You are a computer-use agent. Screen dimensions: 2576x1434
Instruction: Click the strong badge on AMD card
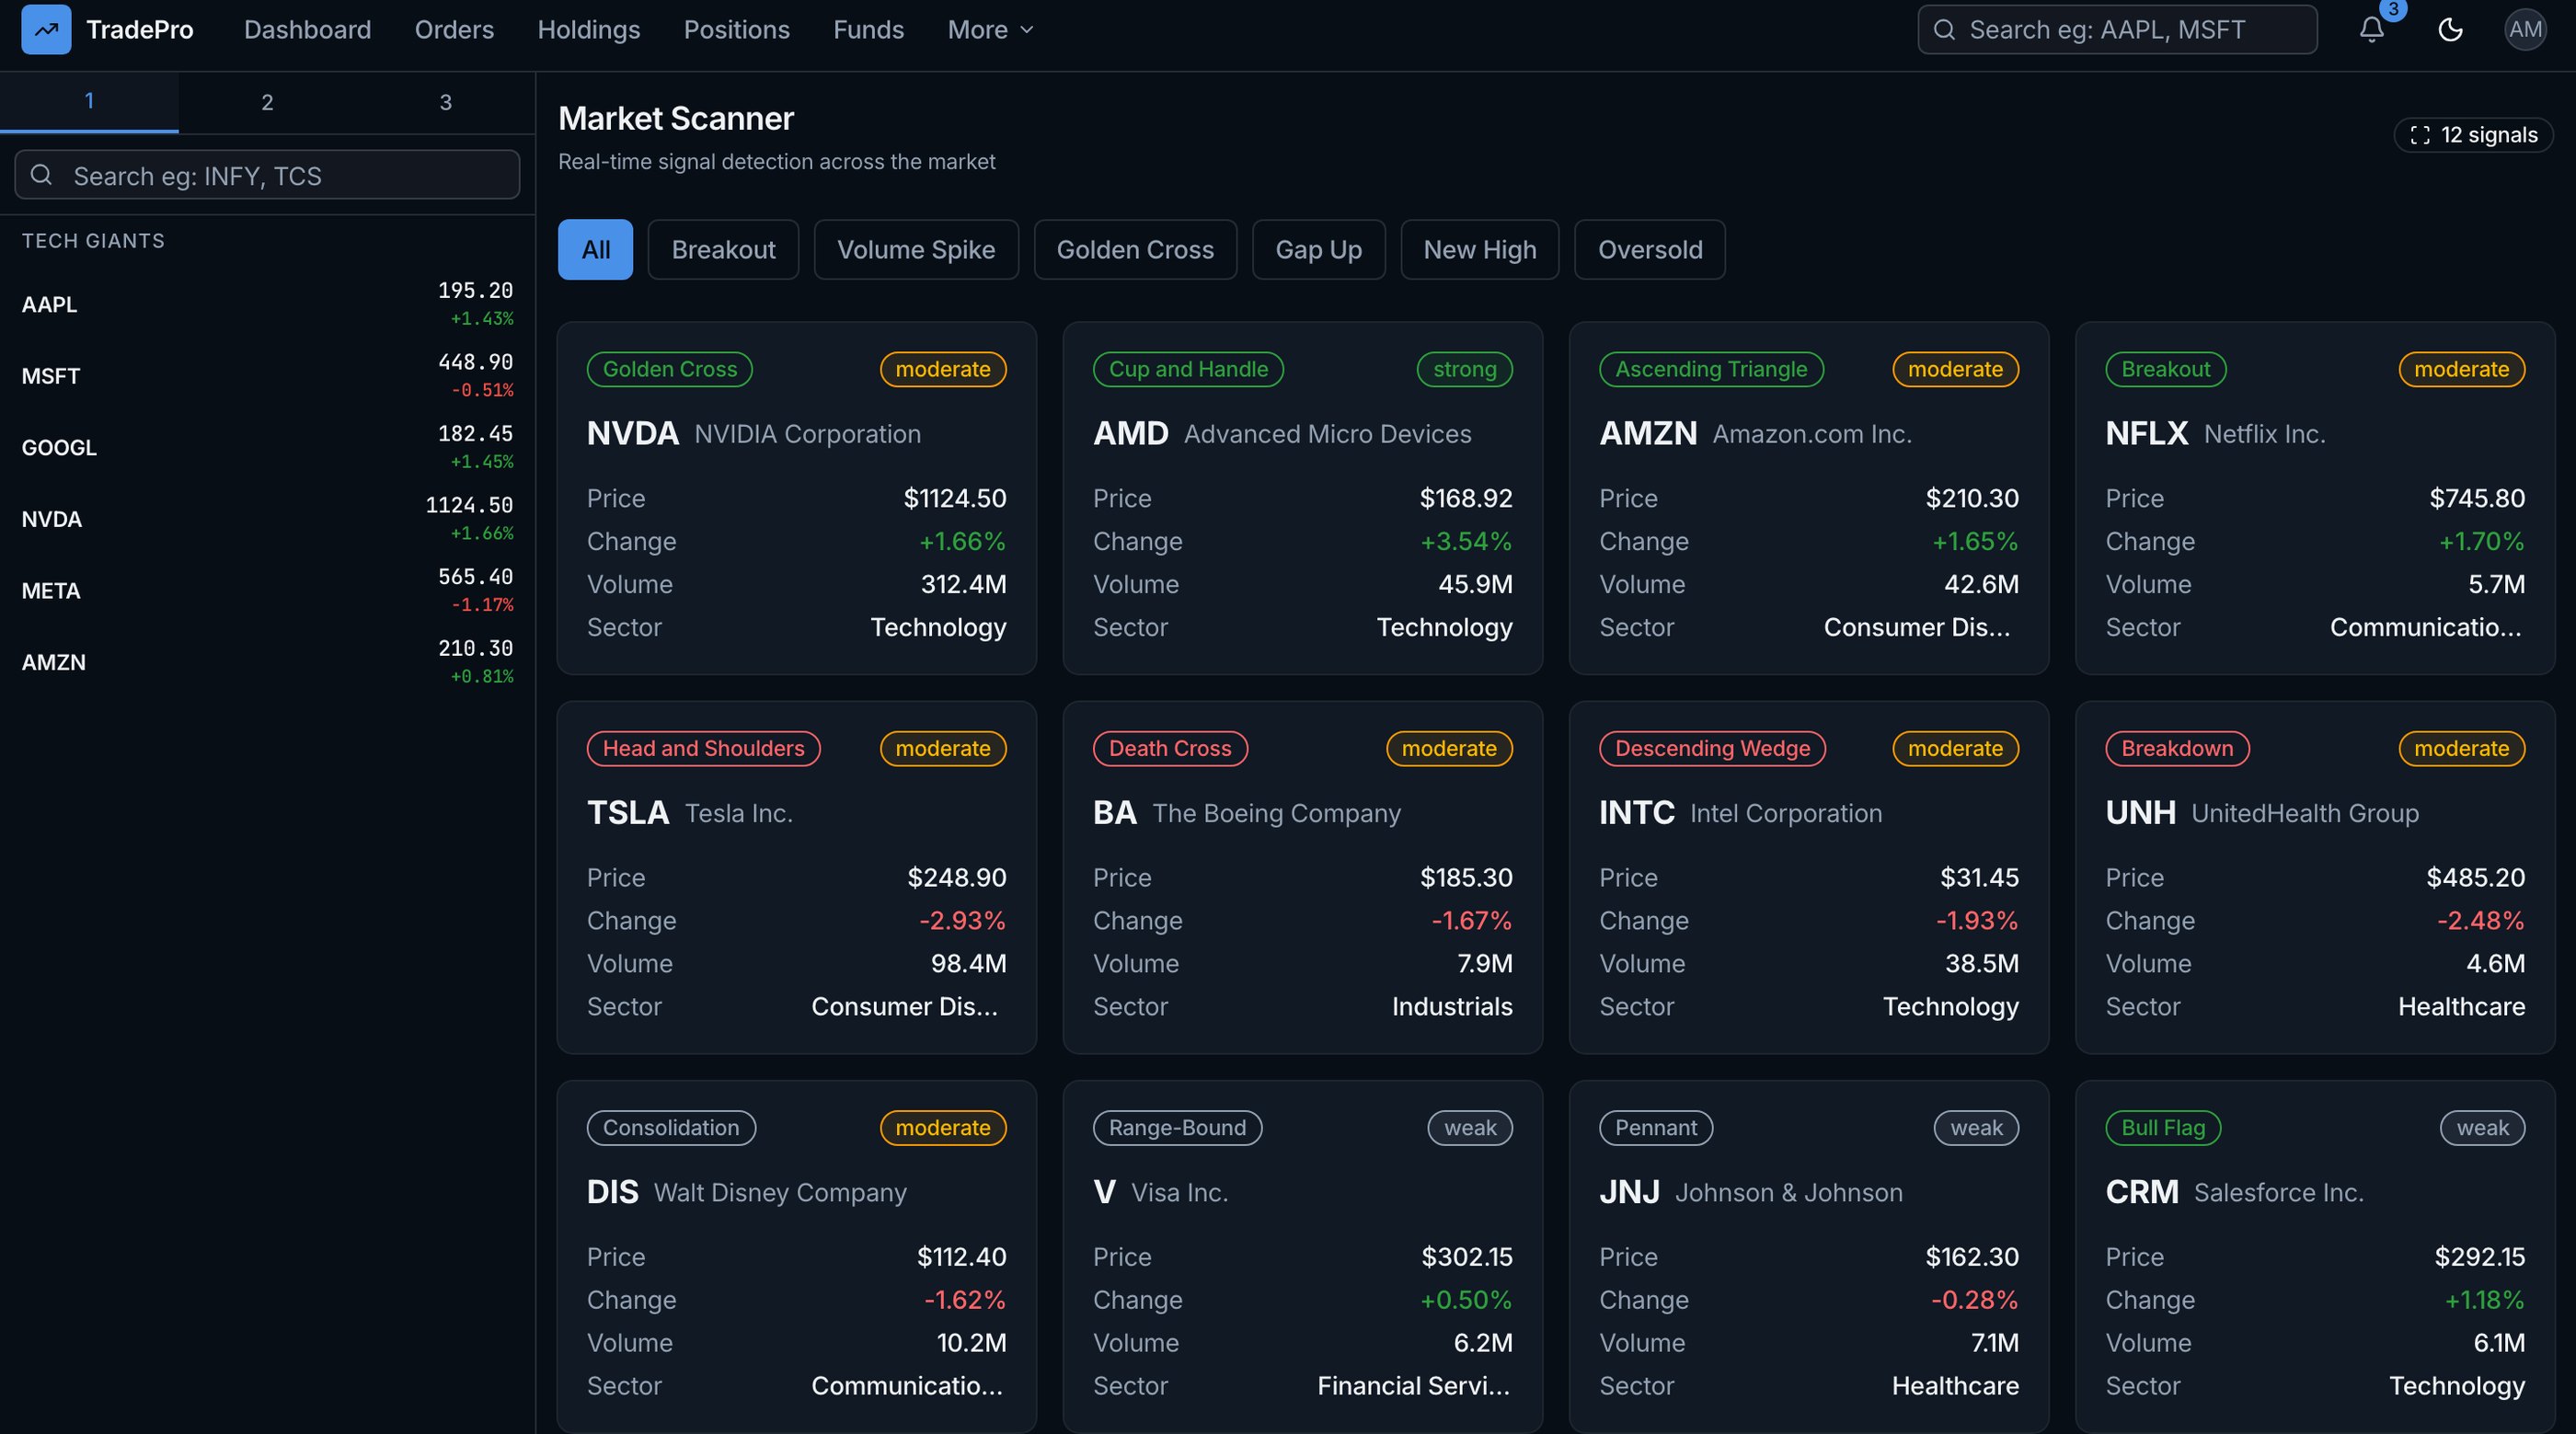pos(1465,369)
